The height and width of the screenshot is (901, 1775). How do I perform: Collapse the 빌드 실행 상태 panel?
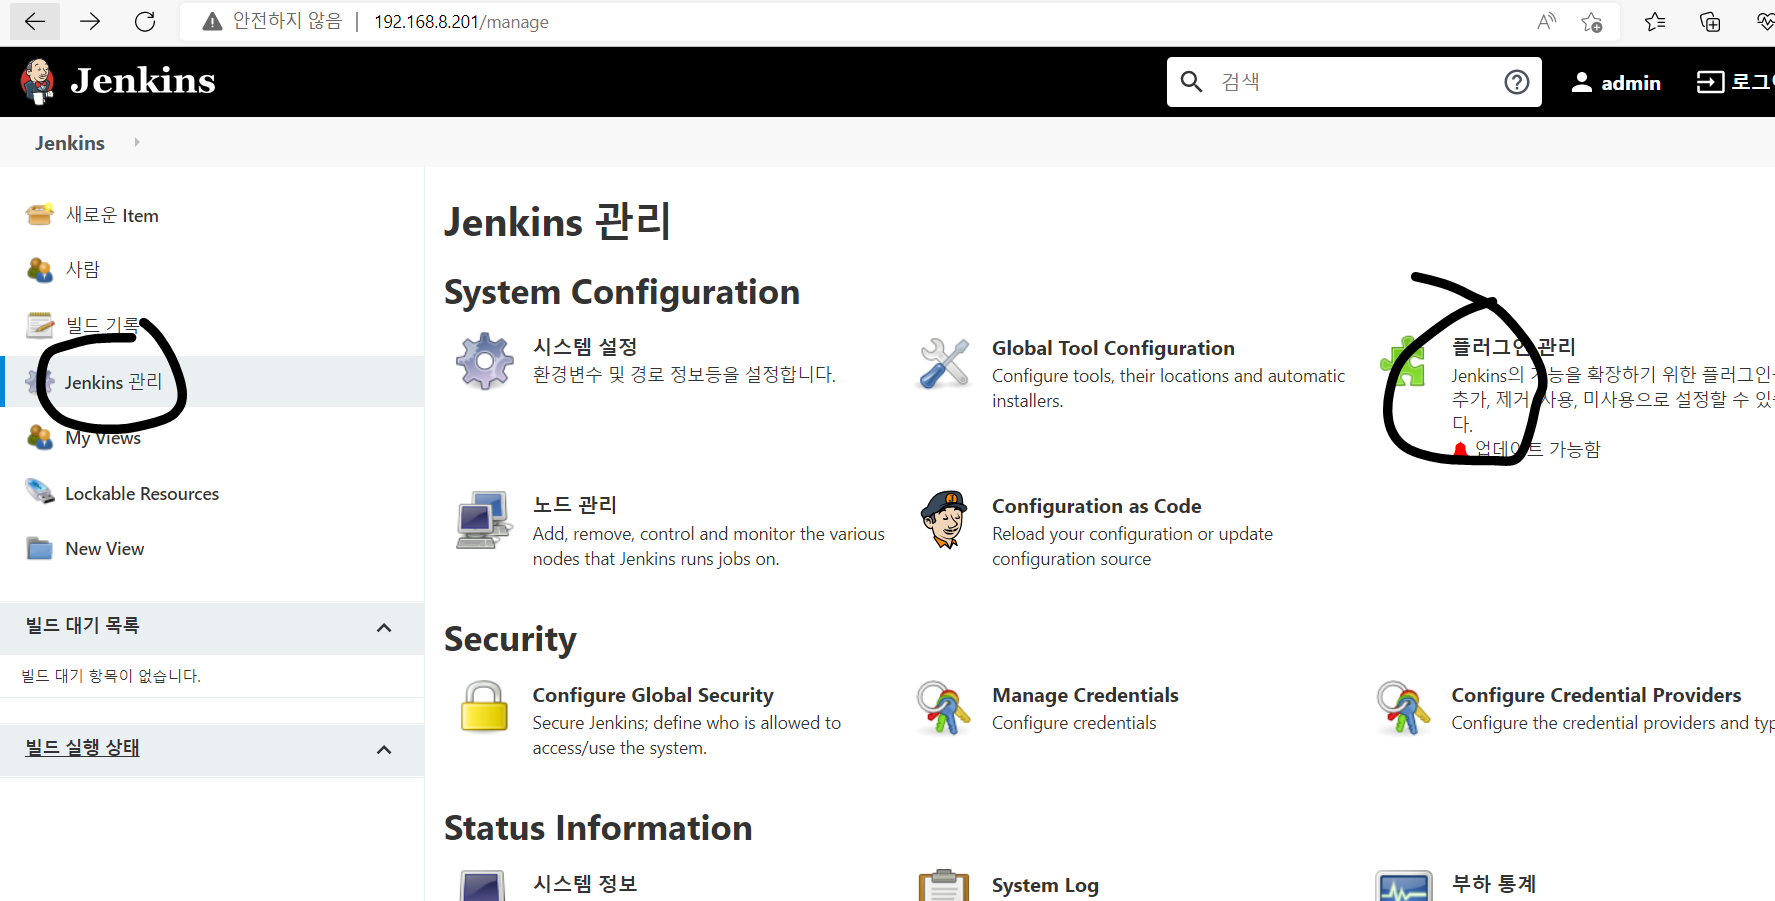[x=384, y=749]
